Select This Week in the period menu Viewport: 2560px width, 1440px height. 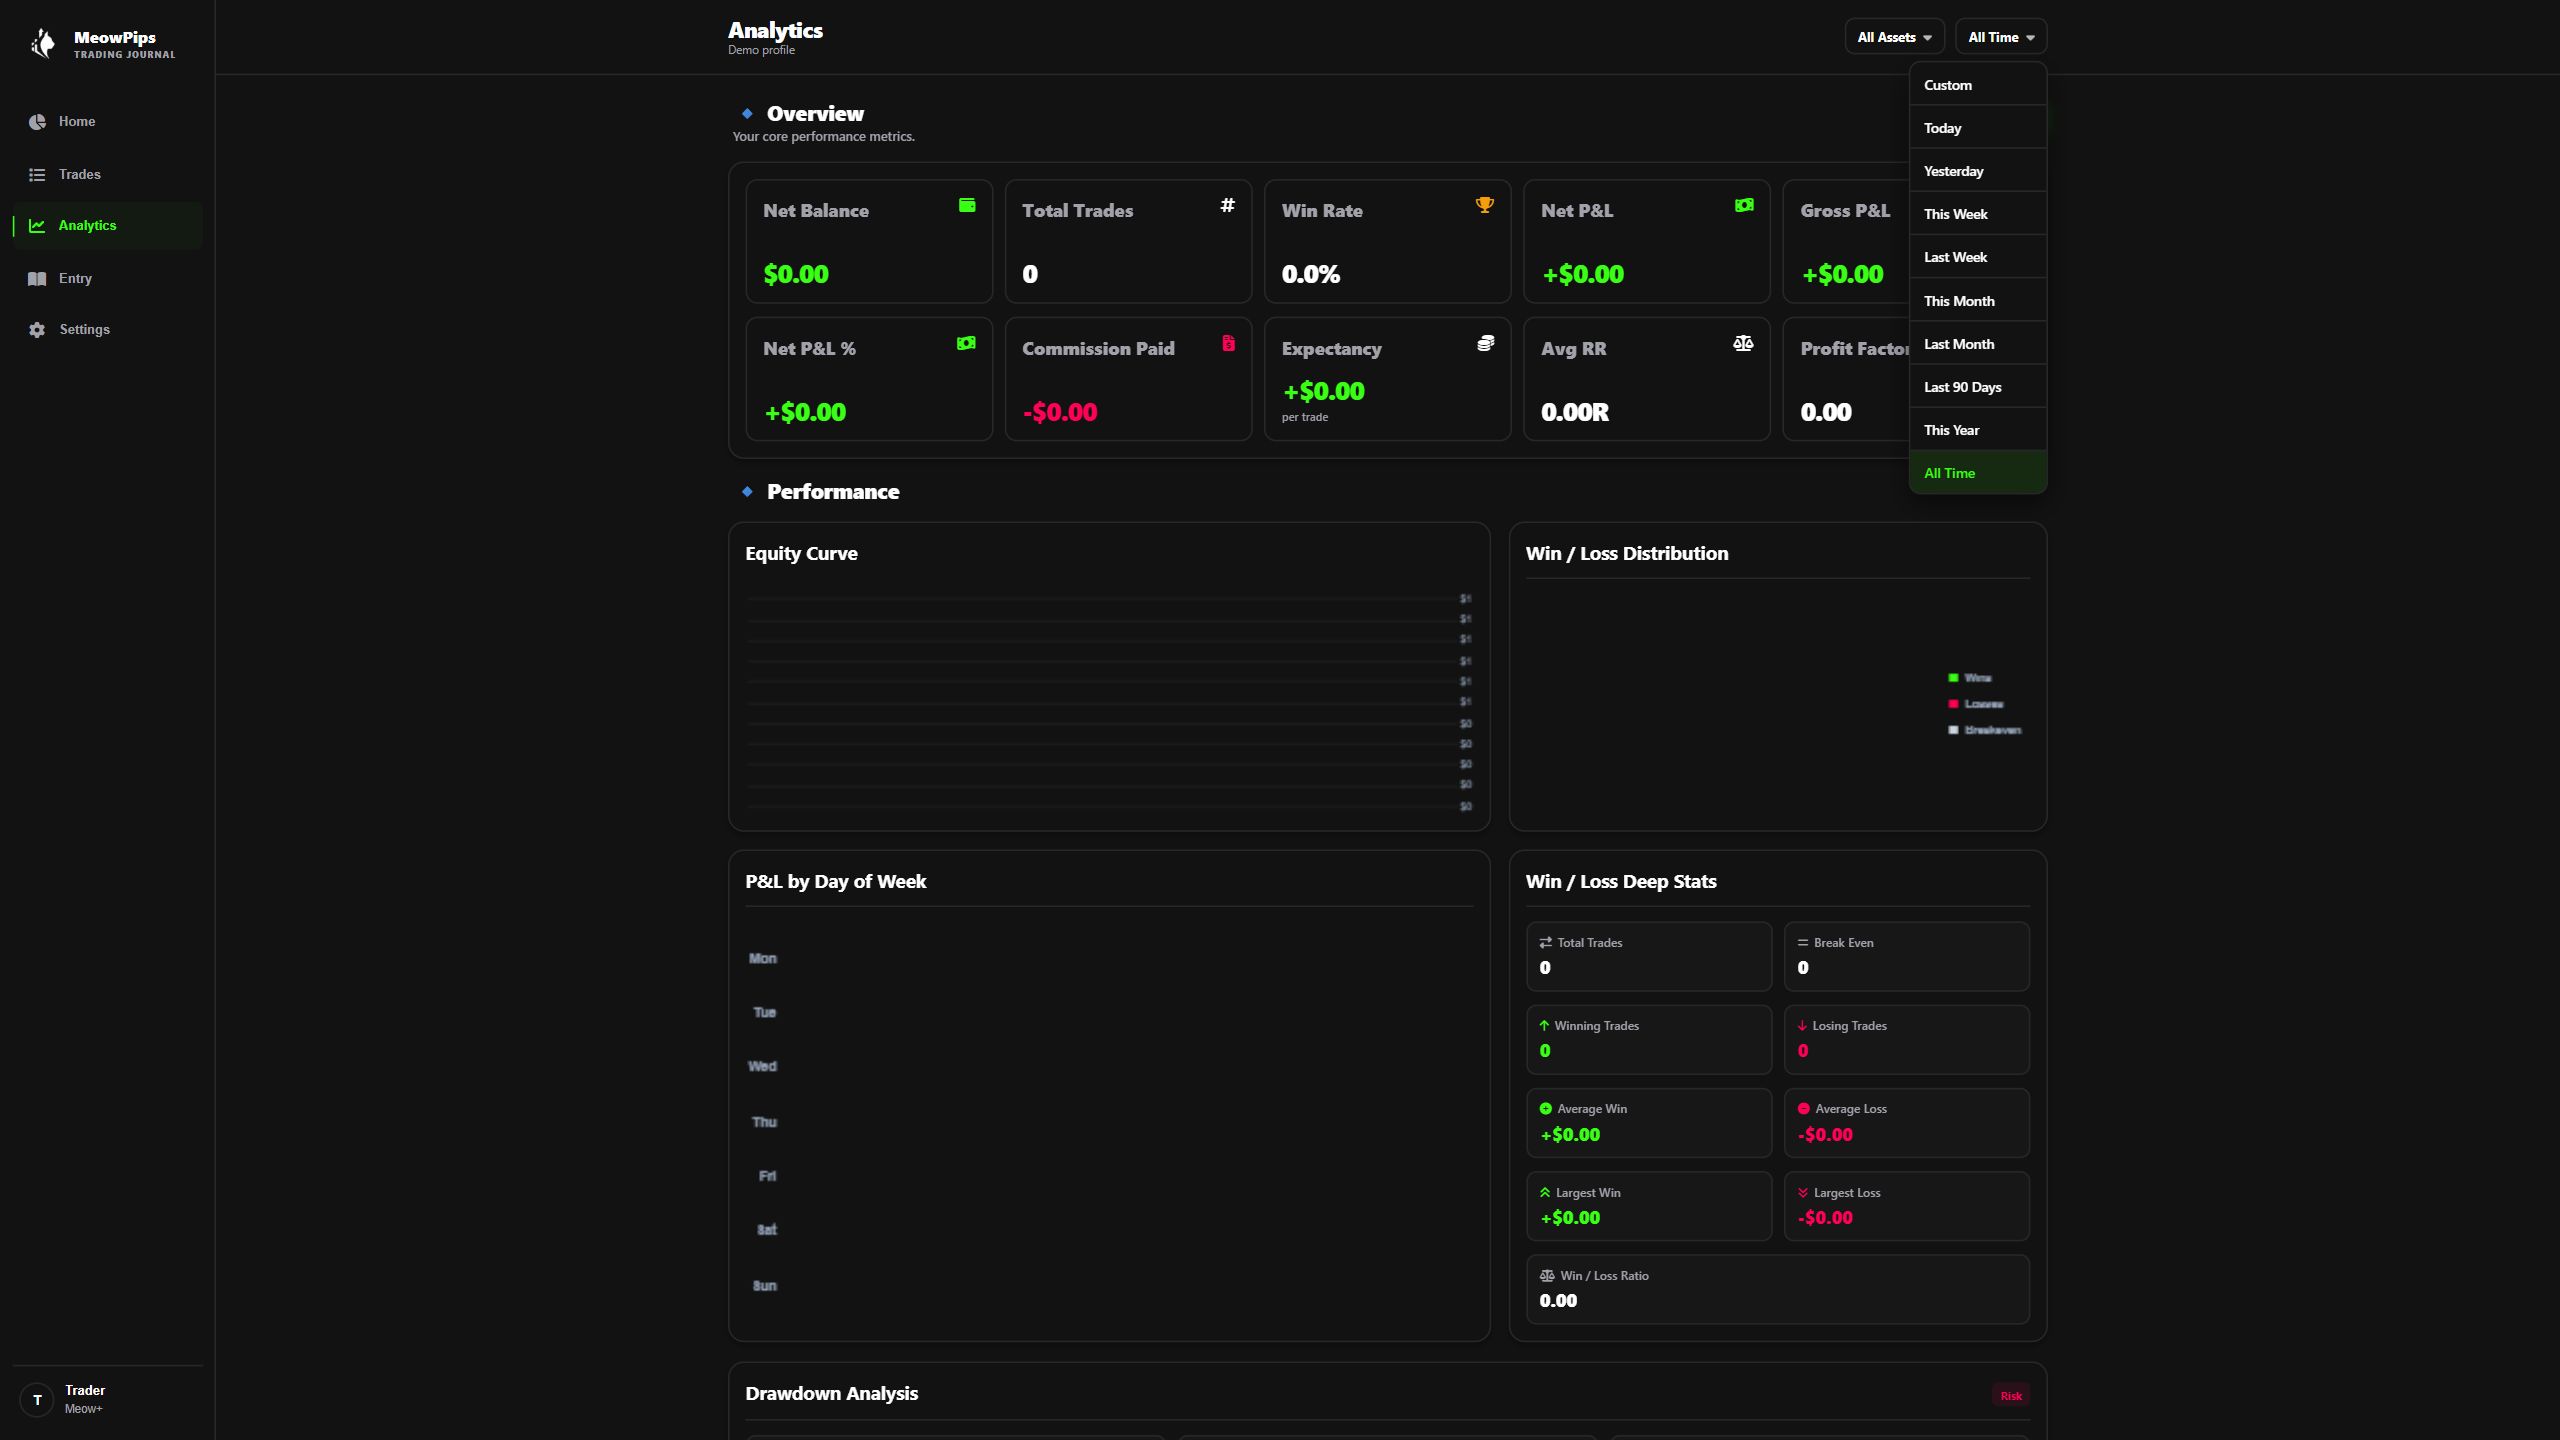pyautogui.click(x=1978, y=214)
